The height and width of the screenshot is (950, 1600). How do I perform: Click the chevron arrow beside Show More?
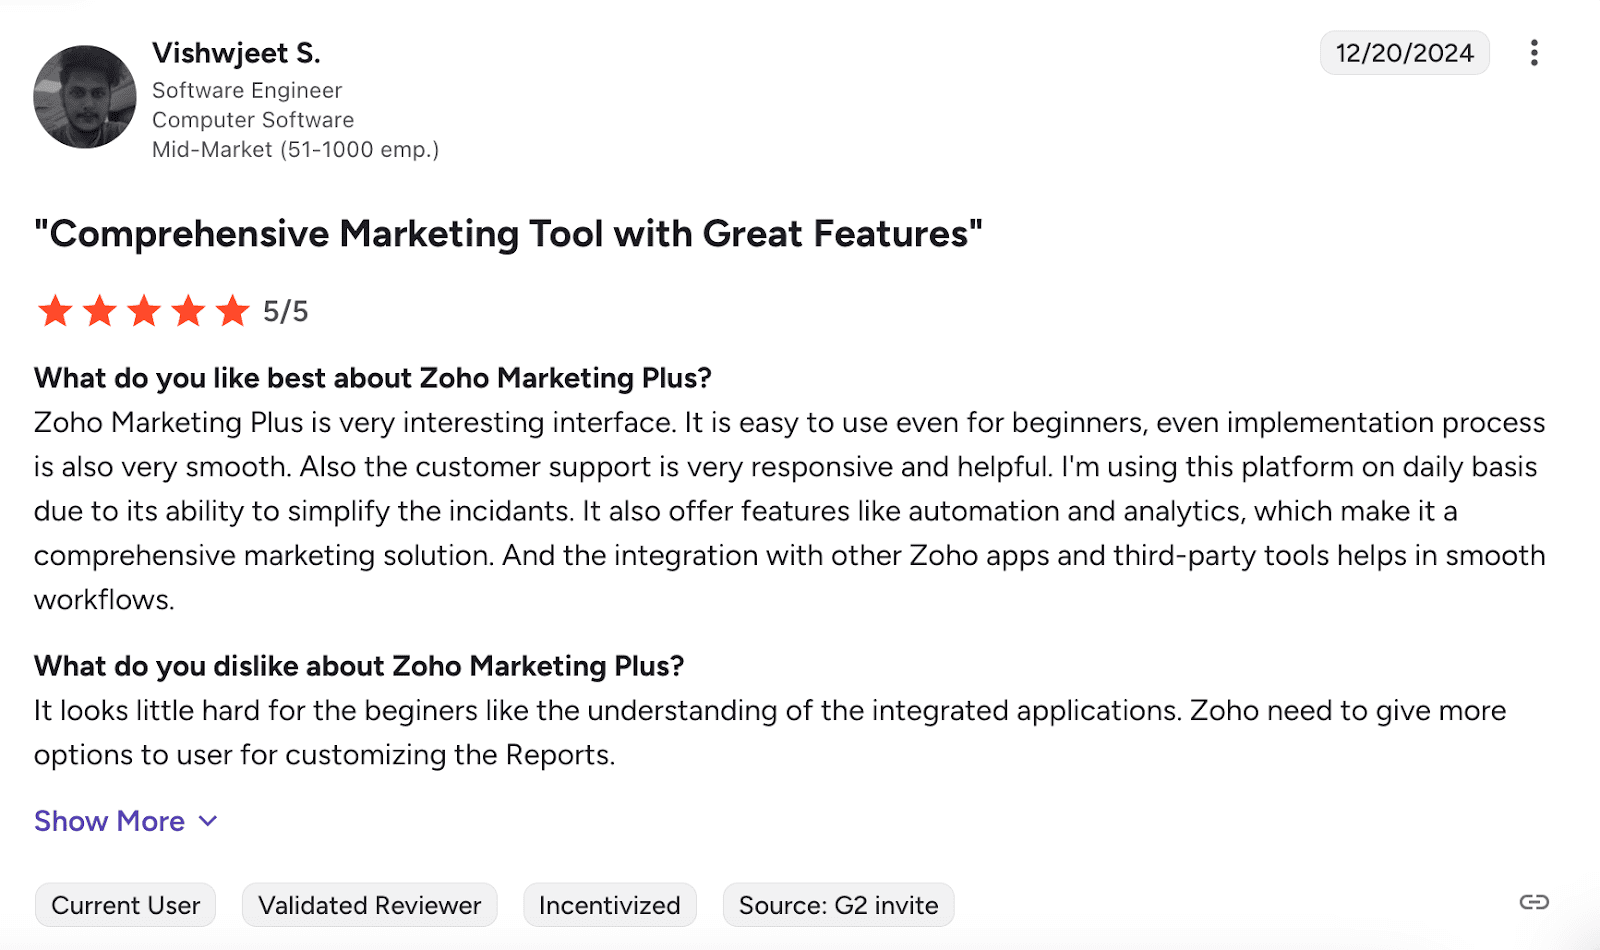[x=208, y=821]
